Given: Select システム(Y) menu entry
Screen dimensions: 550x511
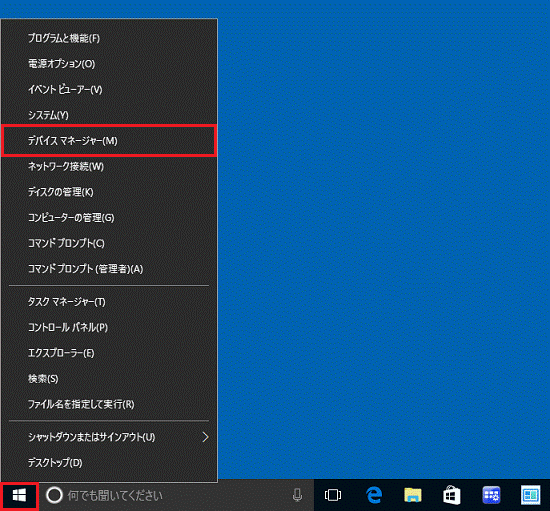Looking at the screenshot, I should tap(109, 115).
